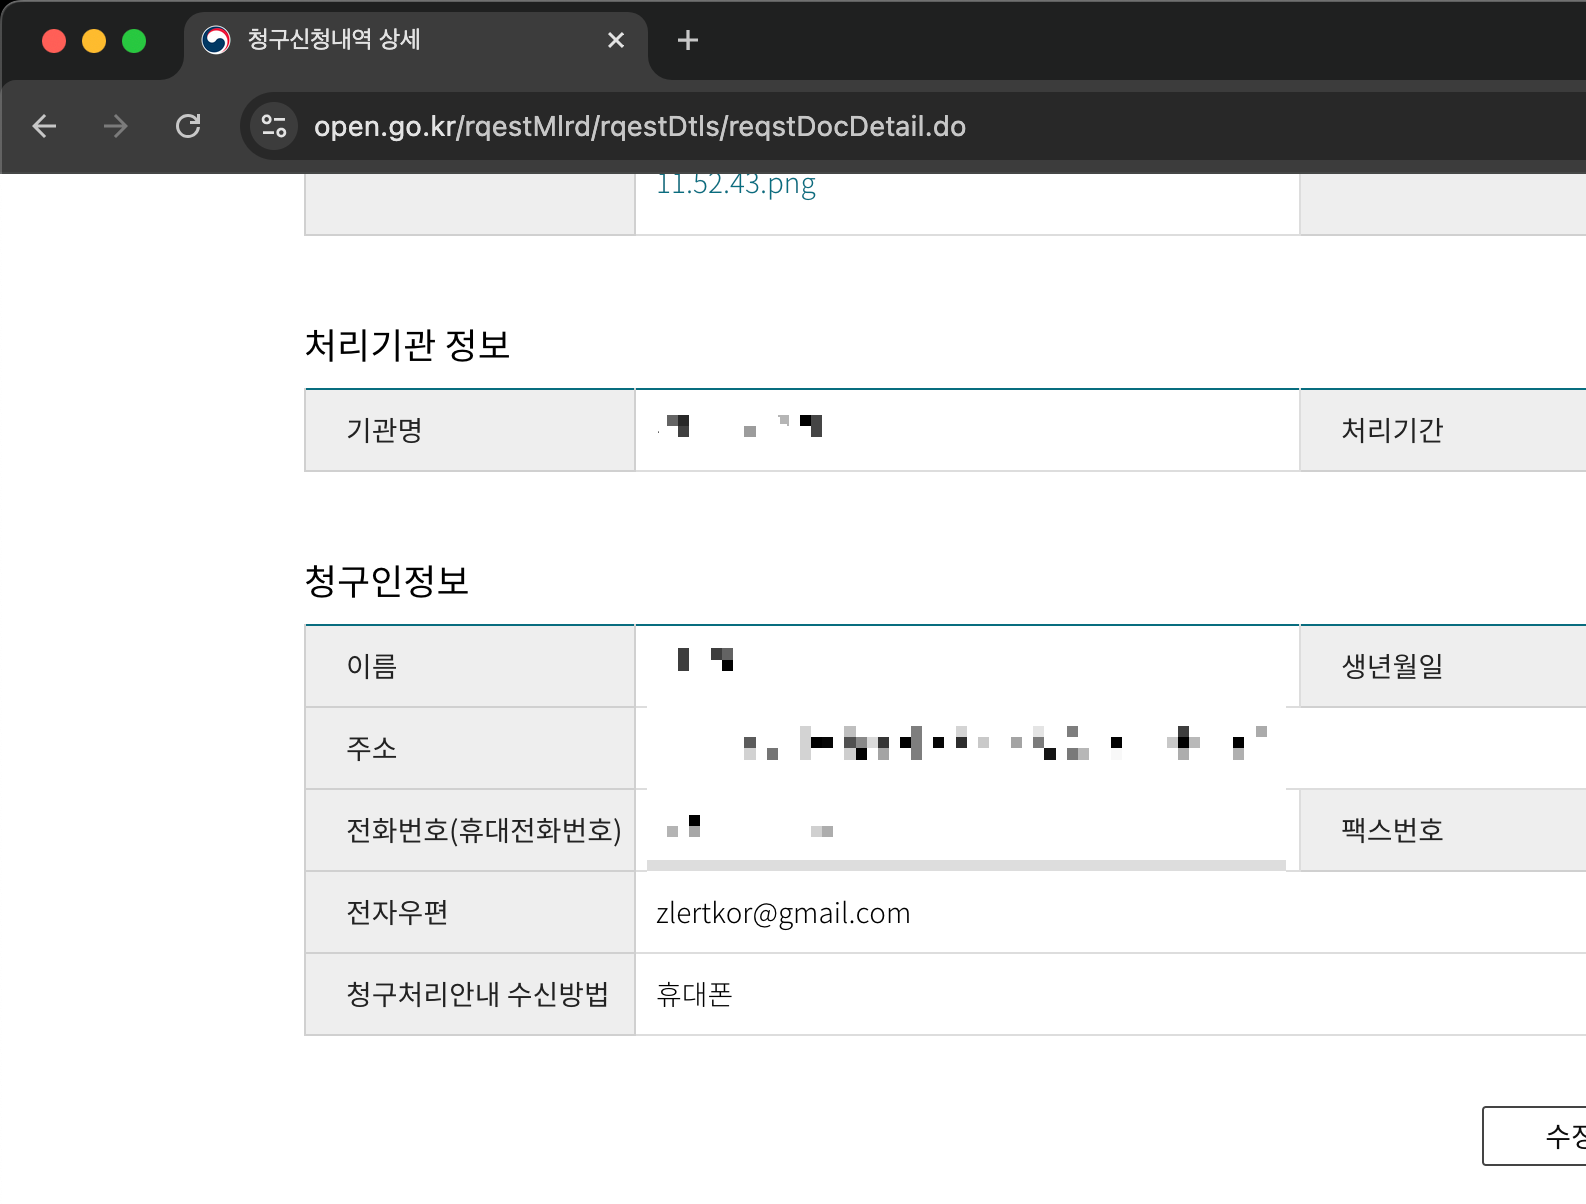Screen dimensions: 1586x1204
Task: Click the 주소 label cell
Action: click(470, 748)
